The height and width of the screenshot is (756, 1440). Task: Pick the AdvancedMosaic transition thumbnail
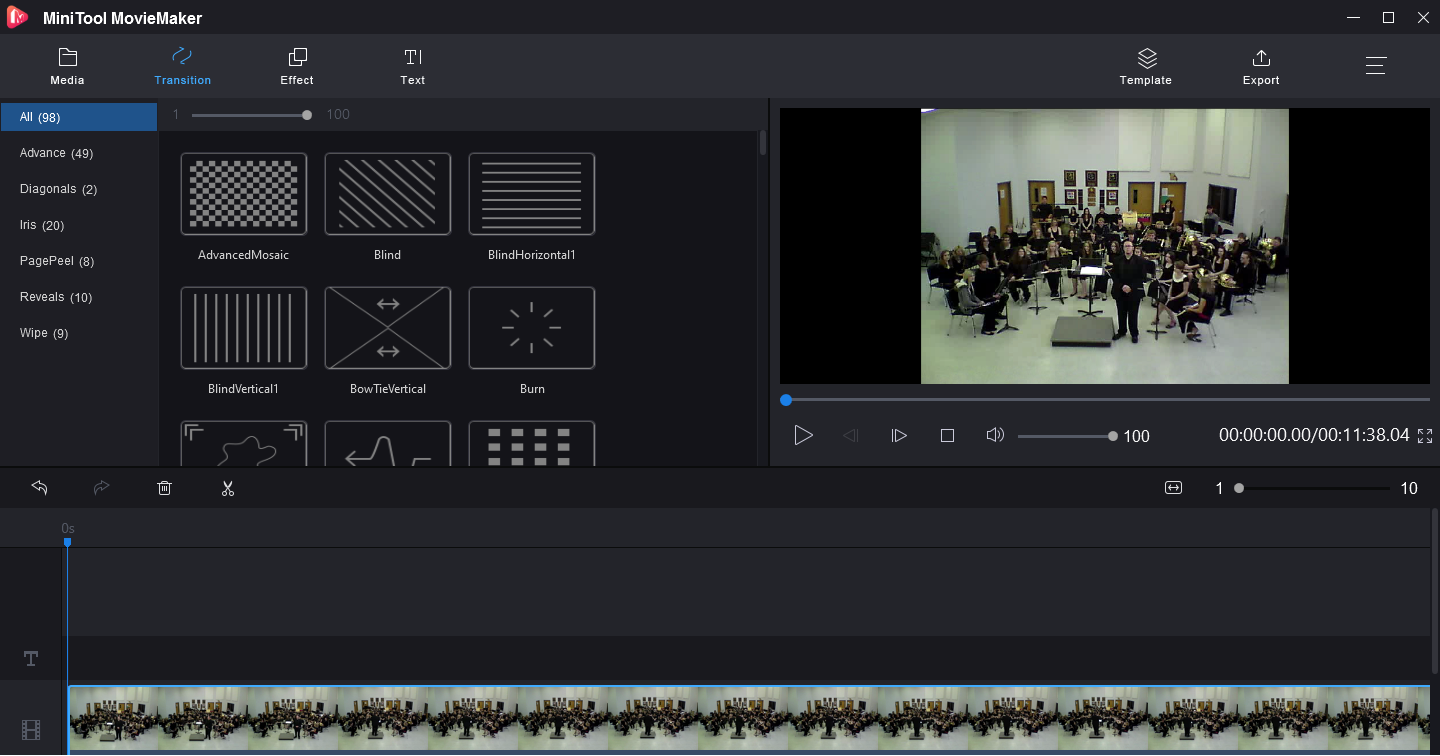[244, 194]
